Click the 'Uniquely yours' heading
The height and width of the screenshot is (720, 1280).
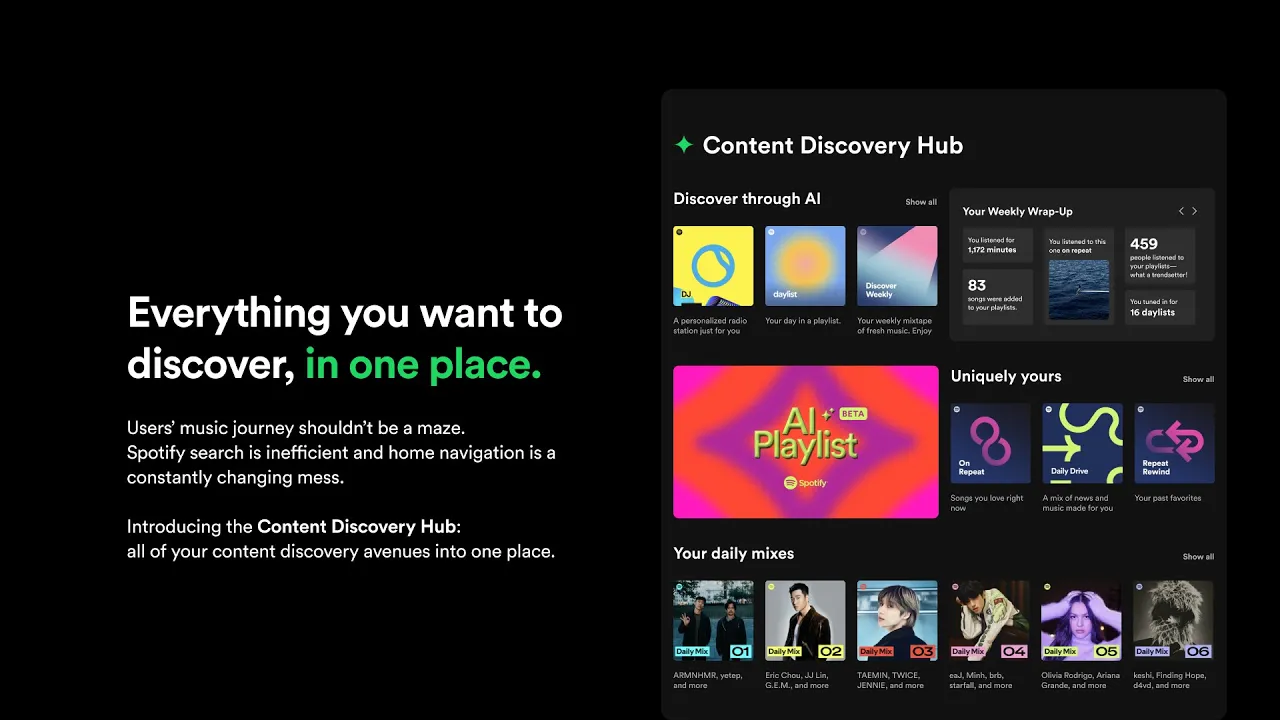click(1006, 377)
